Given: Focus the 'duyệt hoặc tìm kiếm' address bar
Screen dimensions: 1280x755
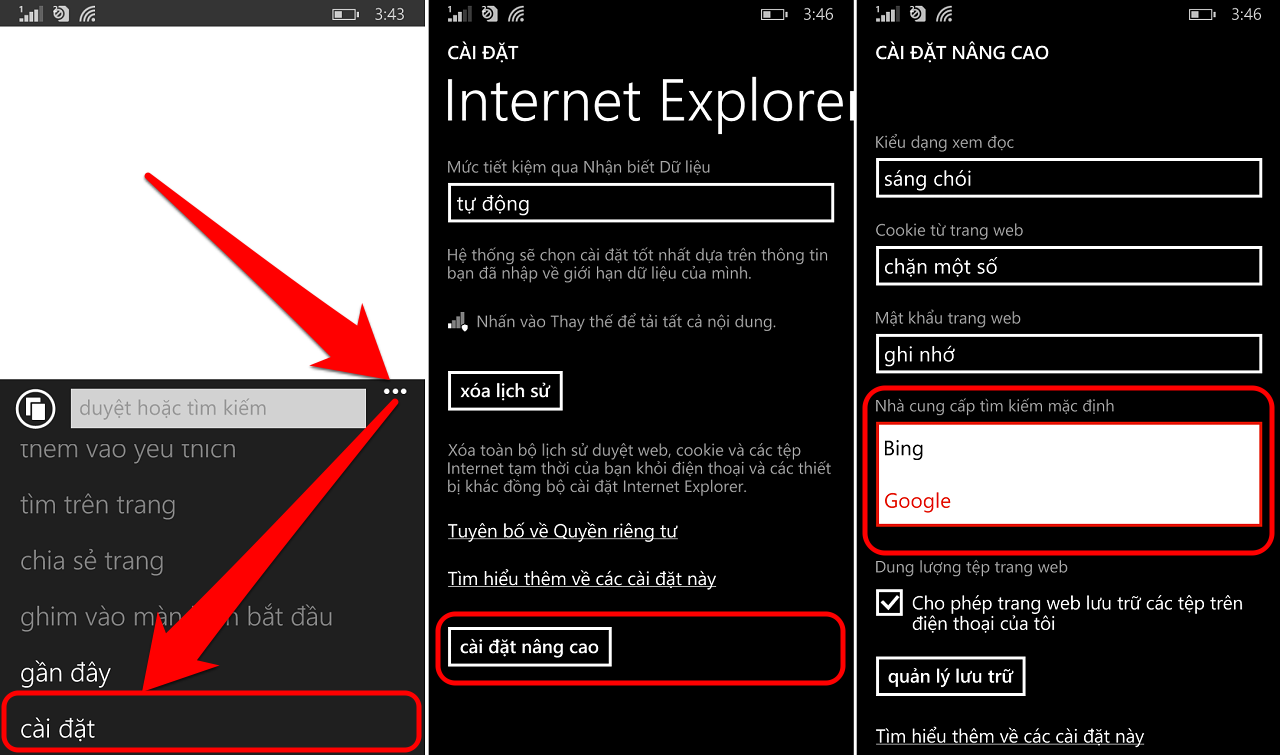Looking at the screenshot, I should (218, 408).
